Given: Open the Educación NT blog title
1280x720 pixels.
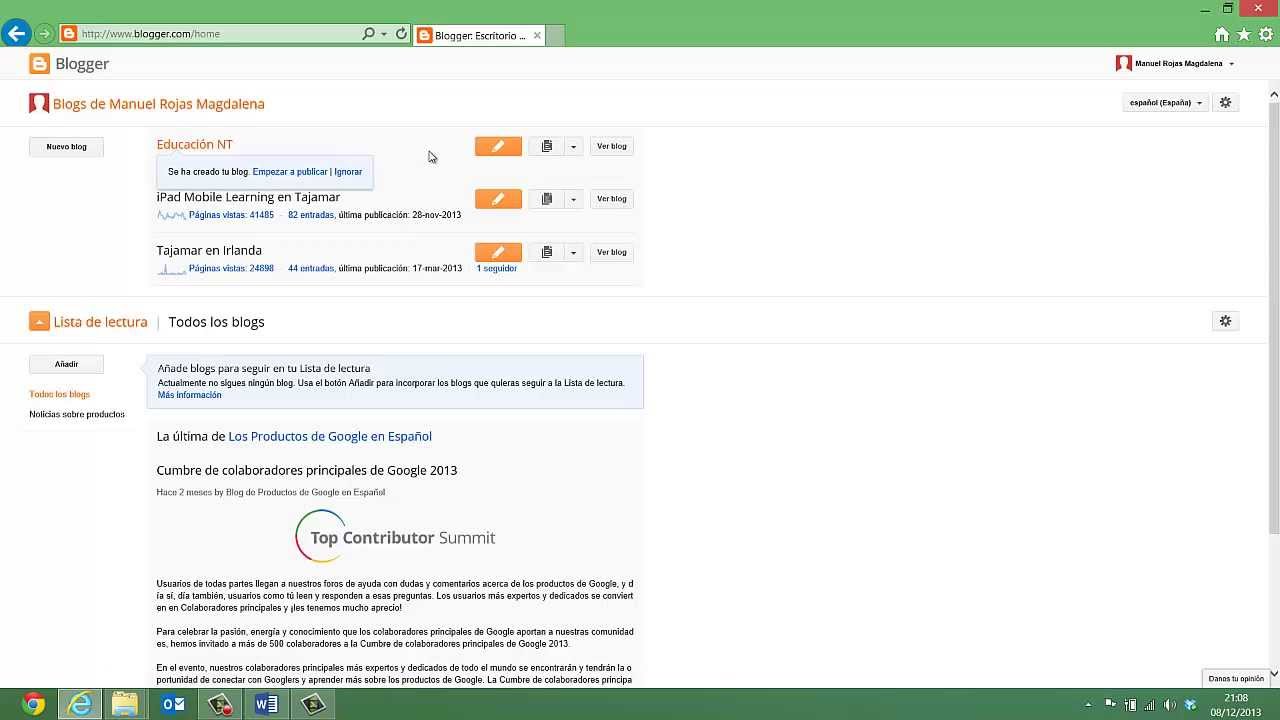Looking at the screenshot, I should [x=194, y=144].
